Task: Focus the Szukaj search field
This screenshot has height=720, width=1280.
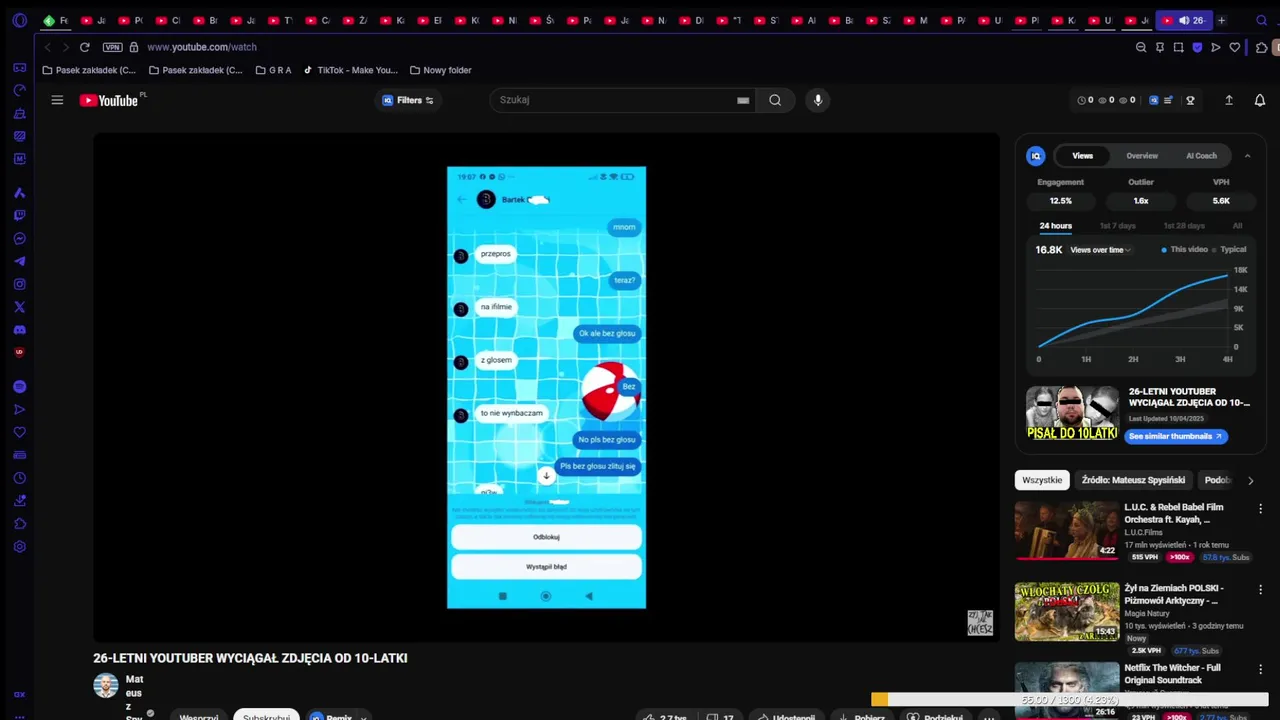Action: point(614,100)
